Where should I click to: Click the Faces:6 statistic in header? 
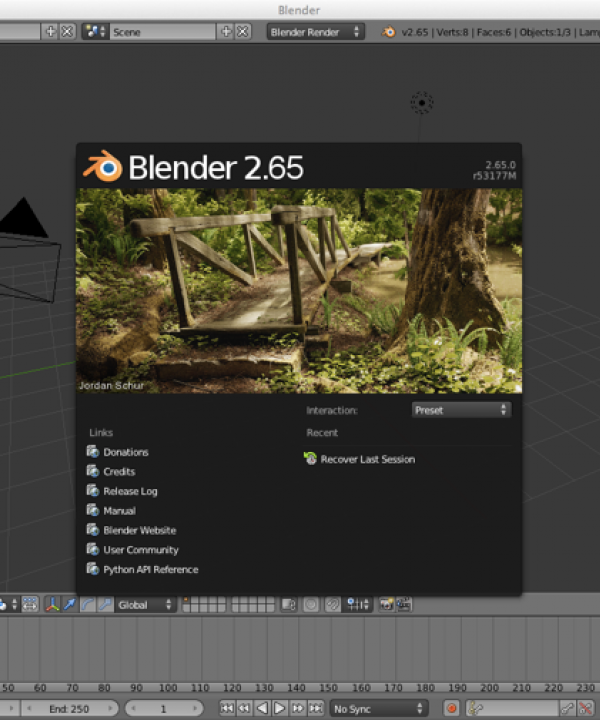pos(493,32)
